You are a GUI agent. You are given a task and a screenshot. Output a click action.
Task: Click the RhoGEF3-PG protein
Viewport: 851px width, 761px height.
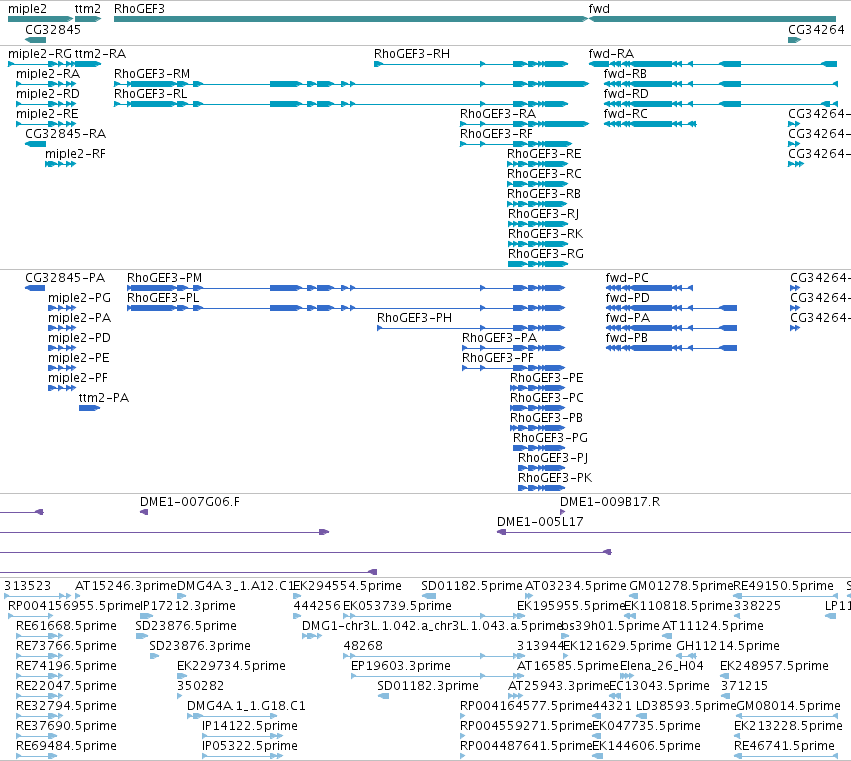539,448
